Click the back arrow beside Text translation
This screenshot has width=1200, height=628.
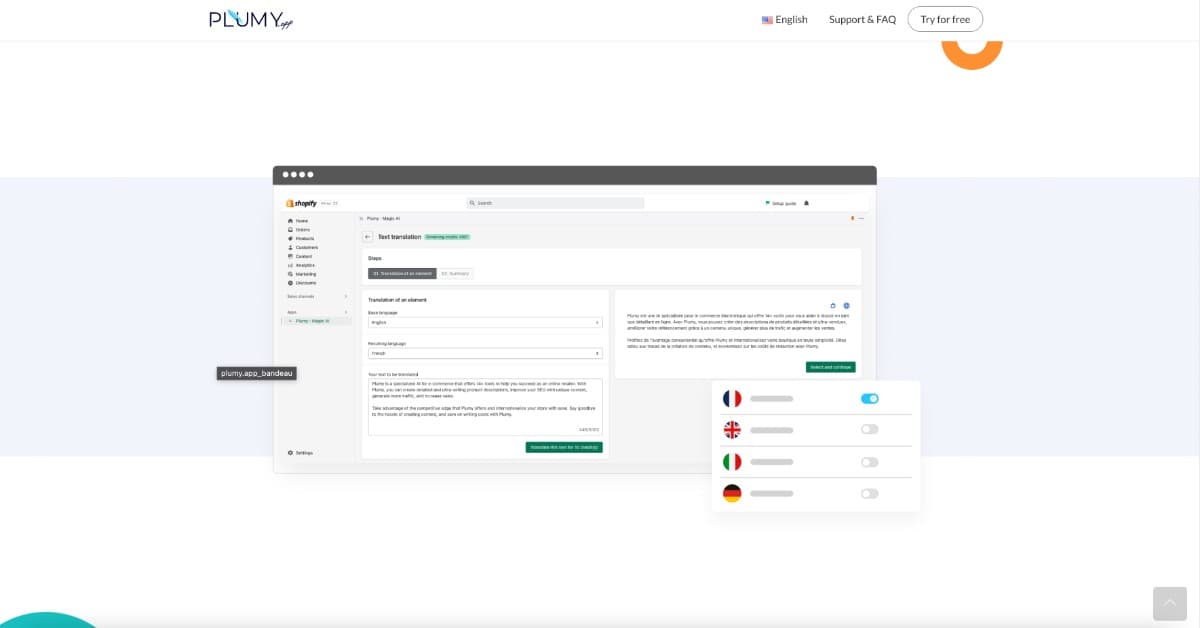tap(368, 237)
